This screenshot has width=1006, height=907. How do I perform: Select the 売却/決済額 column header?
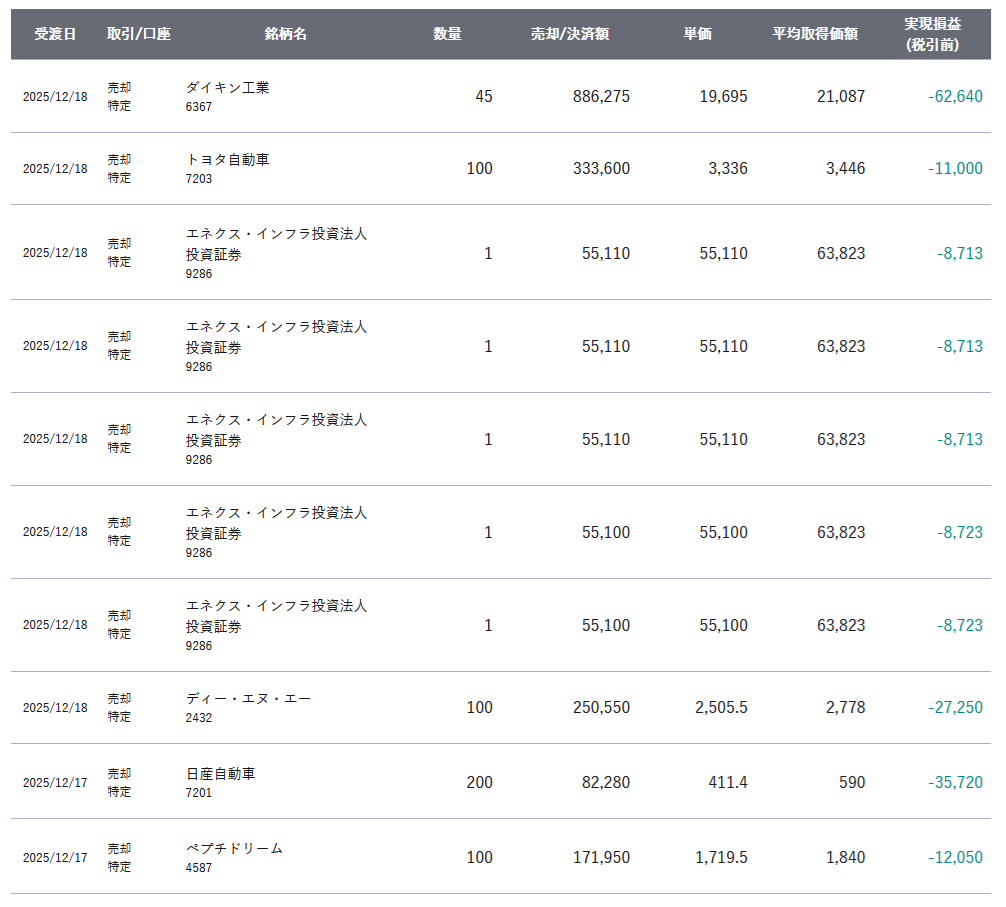[x=570, y=34]
